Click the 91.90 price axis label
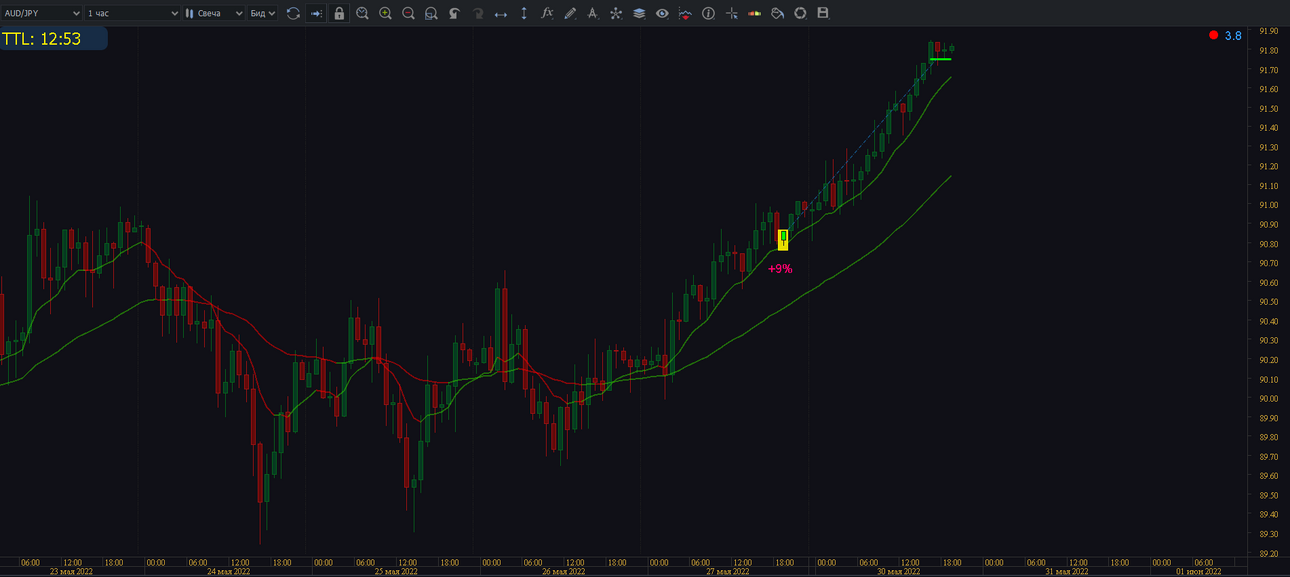 pyautogui.click(x=1269, y=32)
